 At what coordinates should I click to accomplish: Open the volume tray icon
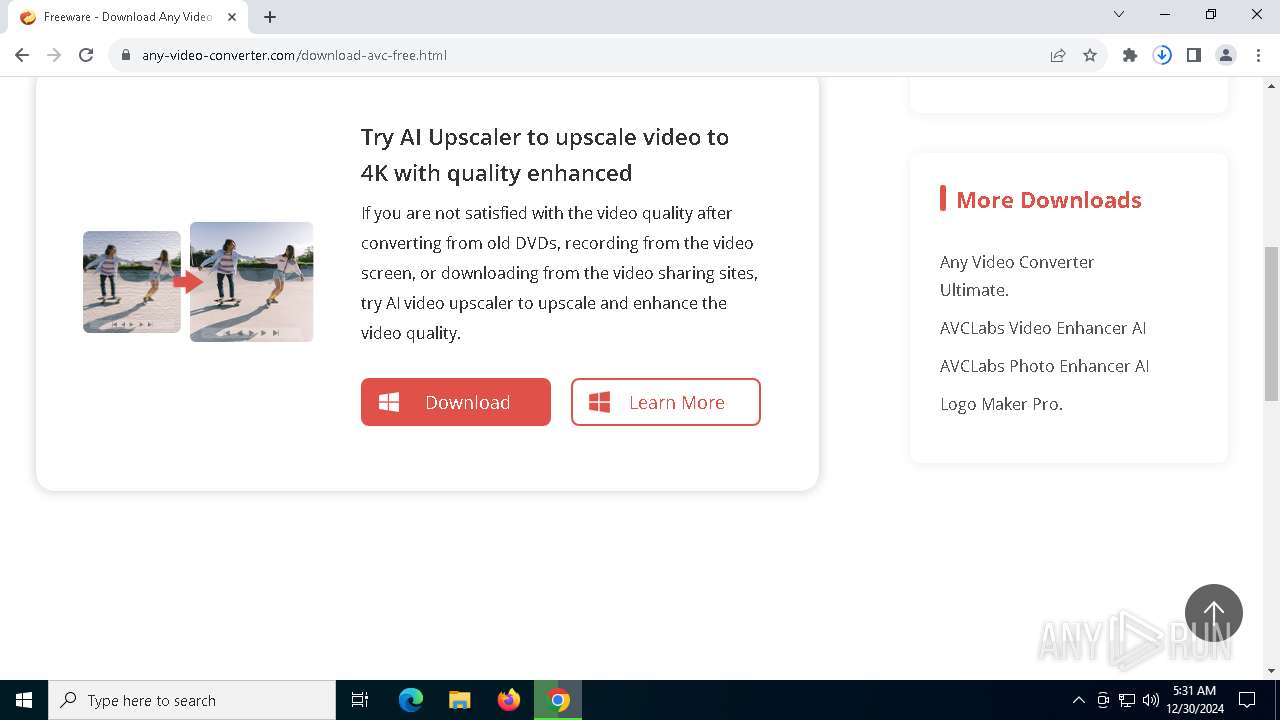1151,700
